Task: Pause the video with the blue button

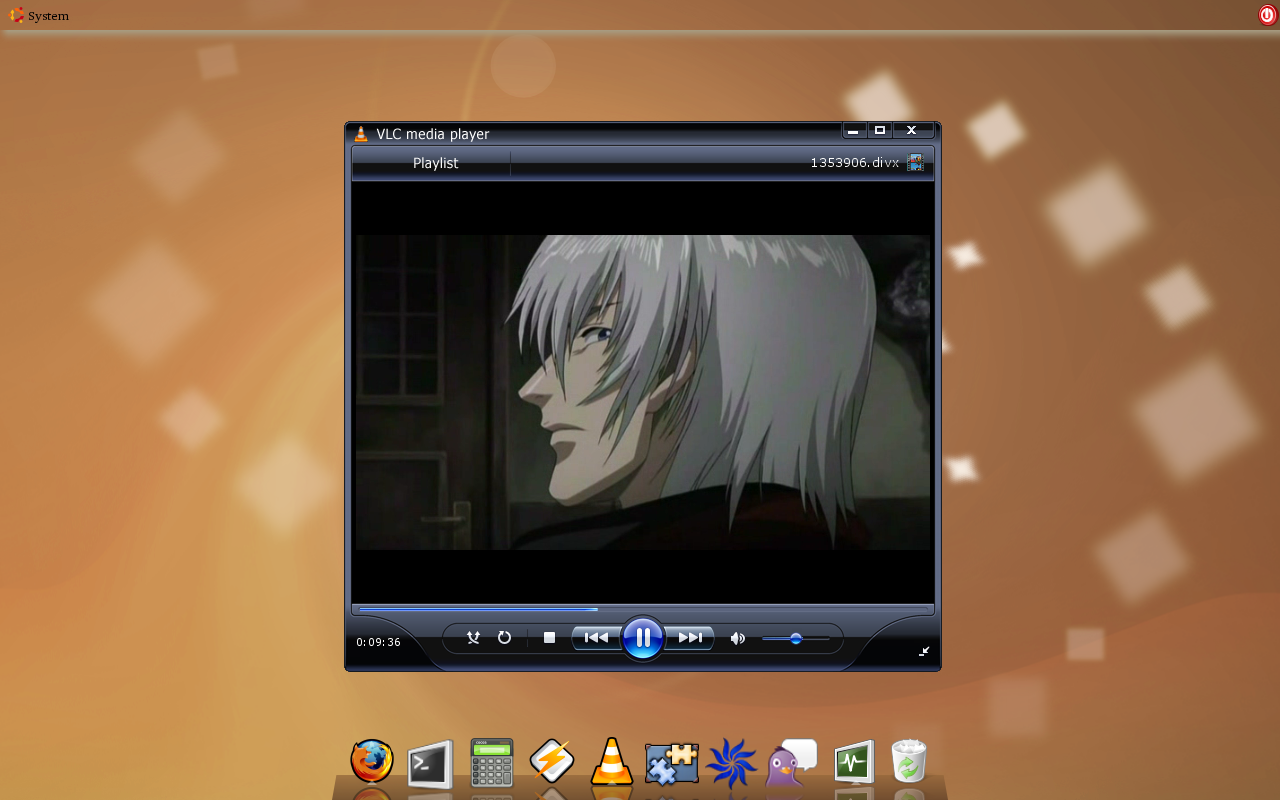Action: click(x=642, y=638)
